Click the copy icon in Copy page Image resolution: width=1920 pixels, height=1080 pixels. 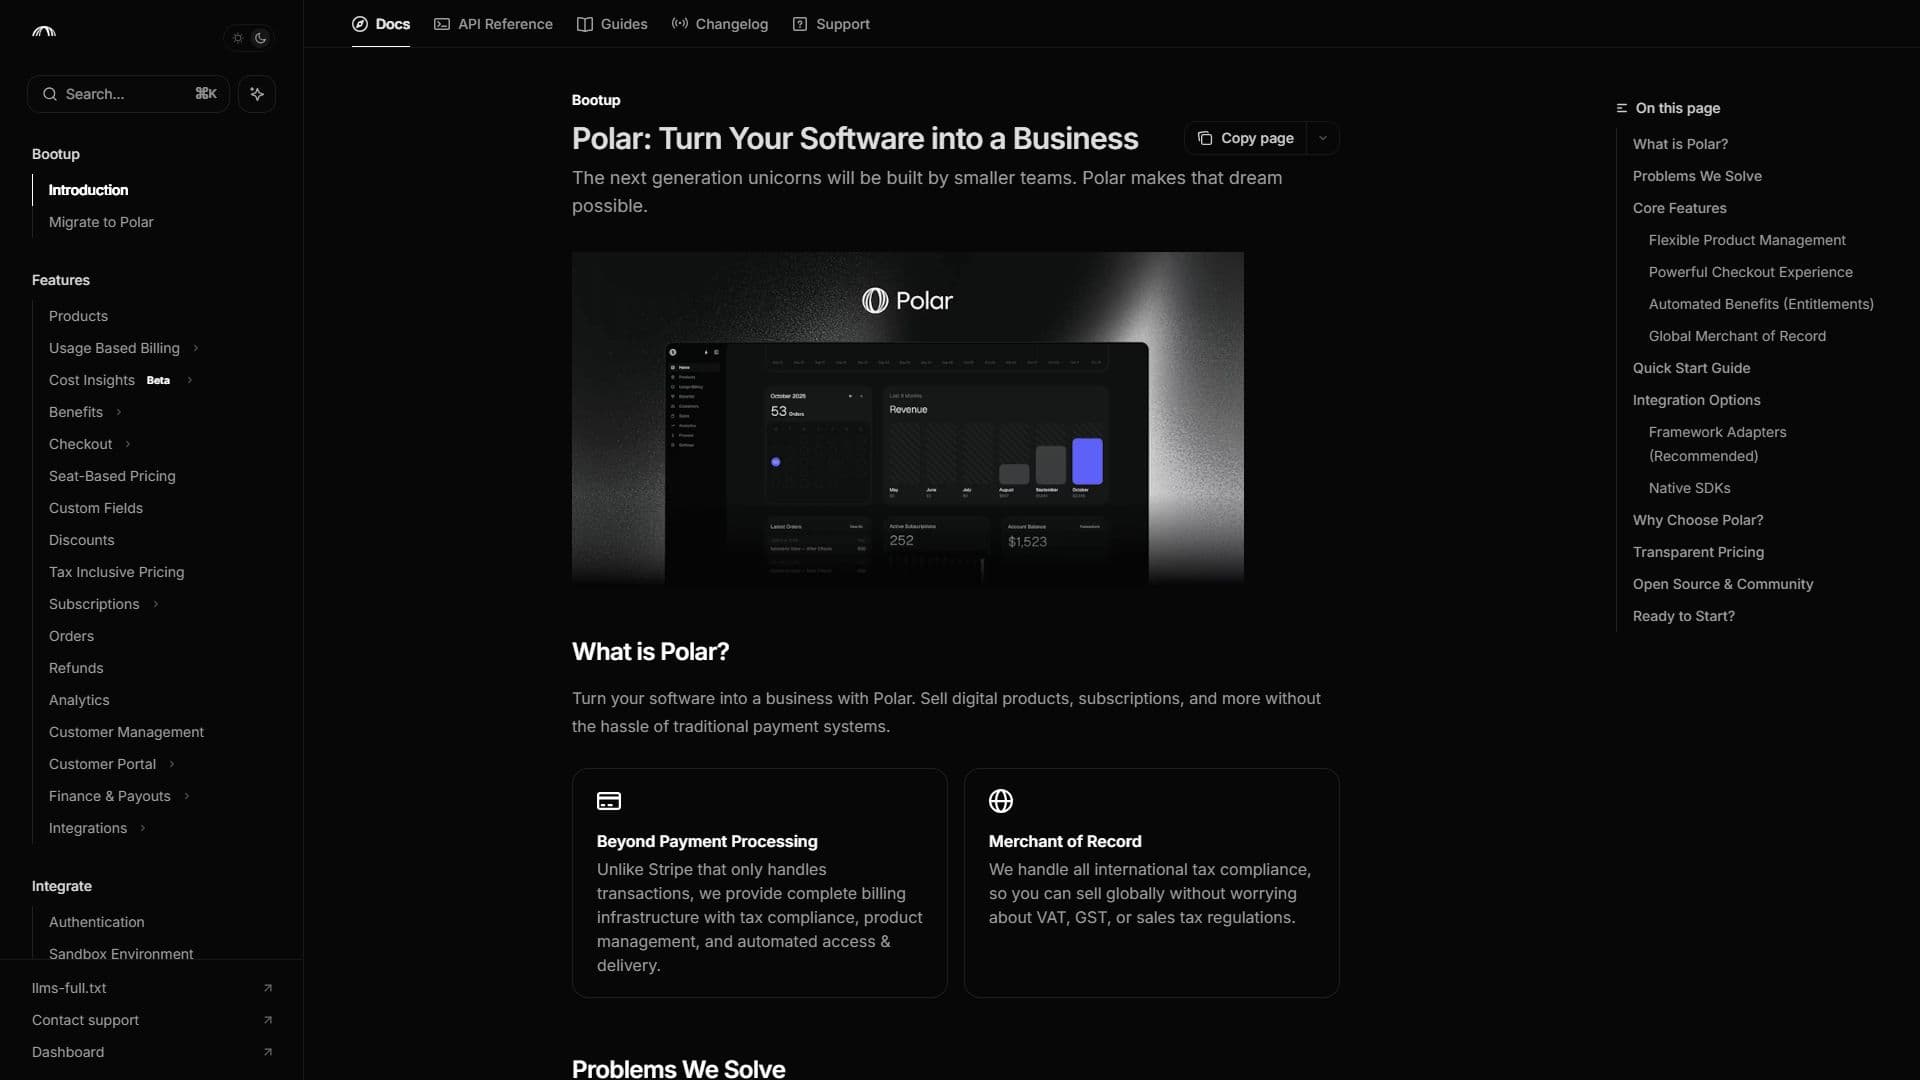1205,138
